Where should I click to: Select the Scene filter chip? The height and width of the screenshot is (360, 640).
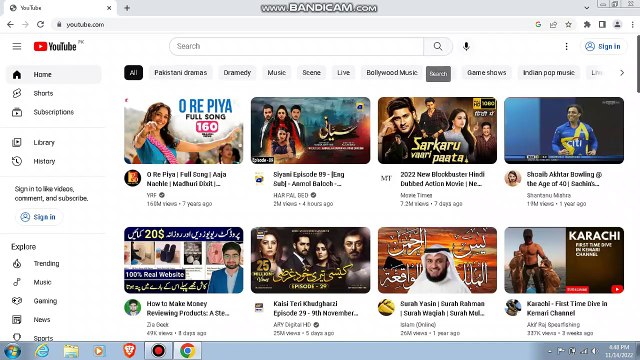pos(311,73)
